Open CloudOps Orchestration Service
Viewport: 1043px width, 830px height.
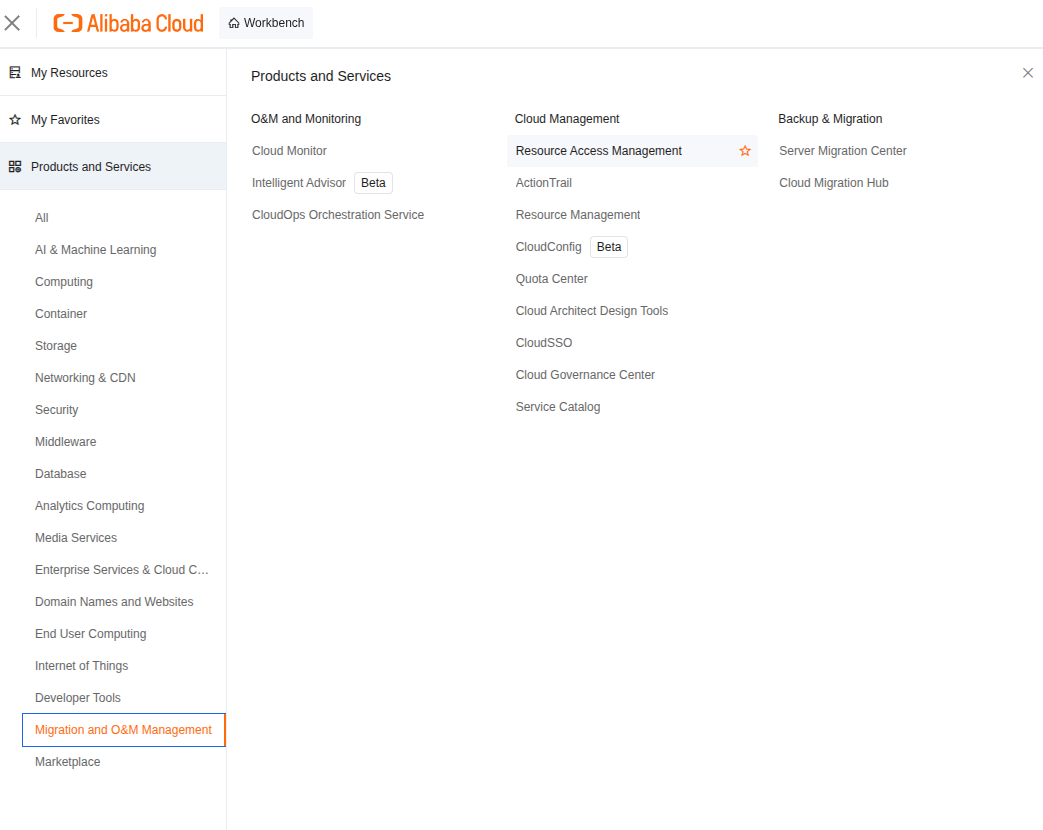click(x=338, y=215)
